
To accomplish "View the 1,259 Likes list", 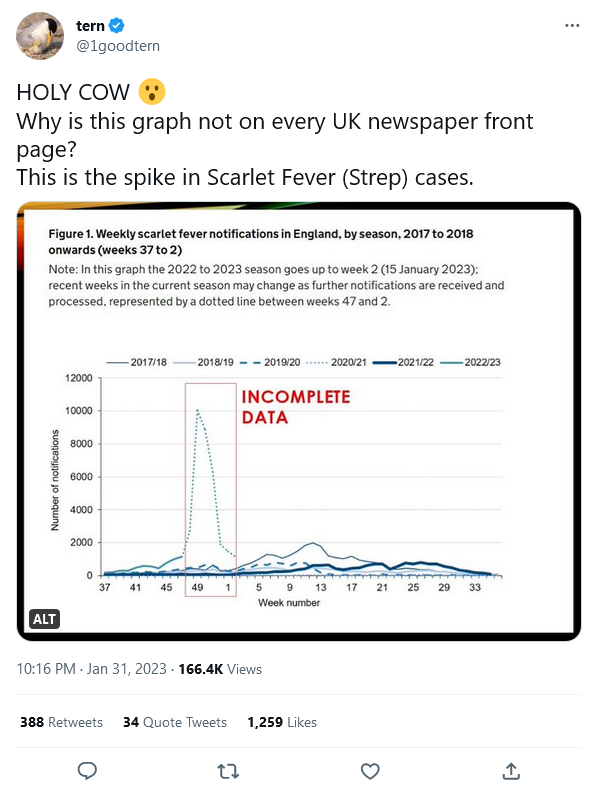I will pyautogui.click(x=282, y=722).
